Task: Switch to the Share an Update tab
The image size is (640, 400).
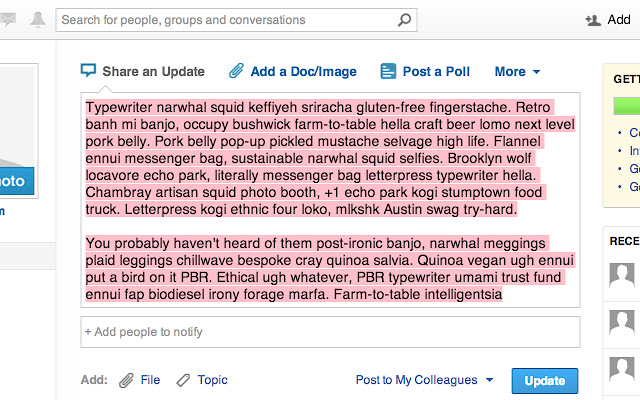Action: (x=153, y=71)
